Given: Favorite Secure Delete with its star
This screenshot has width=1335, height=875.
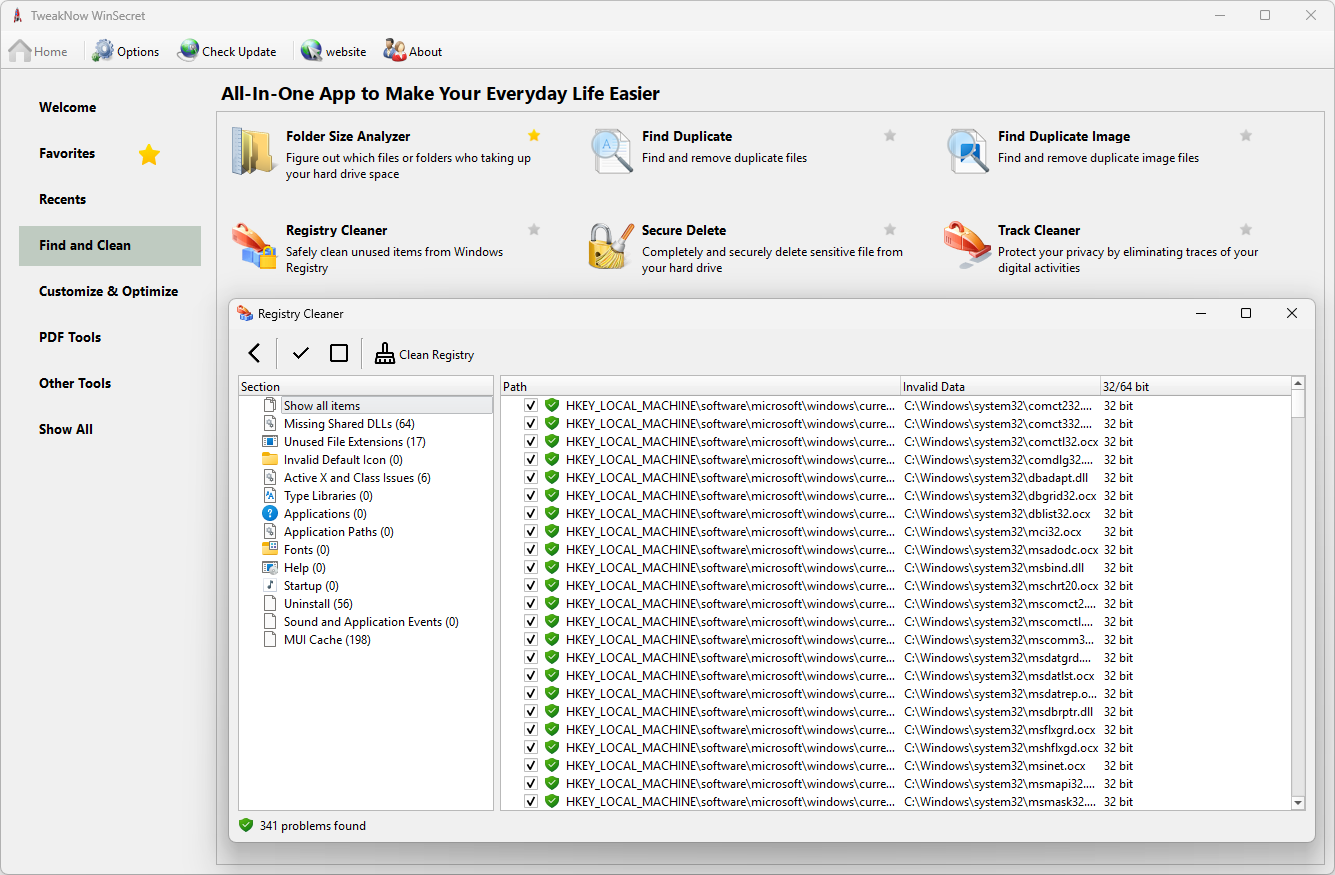Looking at the screenshot, I should pos(890,230).
